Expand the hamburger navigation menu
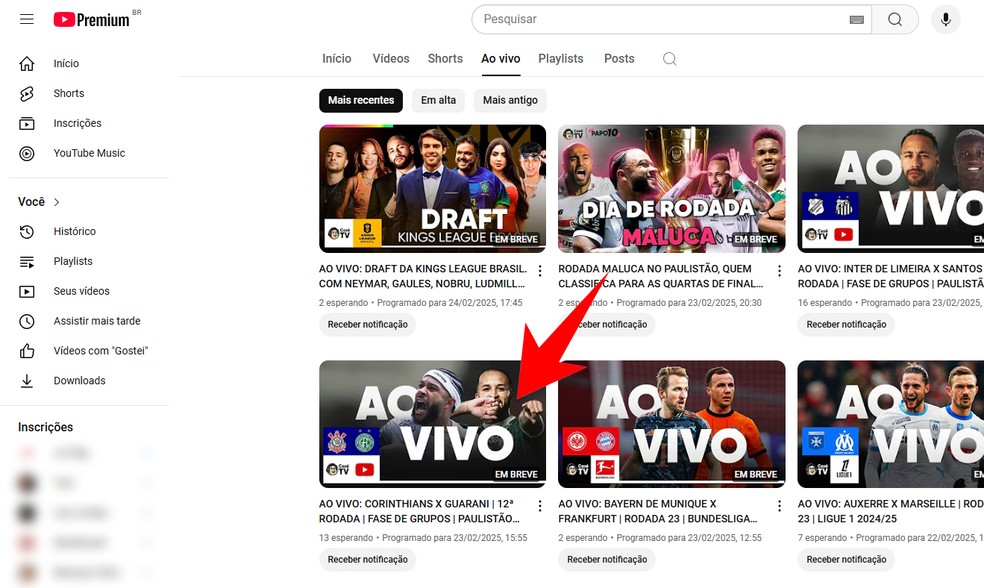This screenshot has width=984, height=588. [x=26, y=19]
